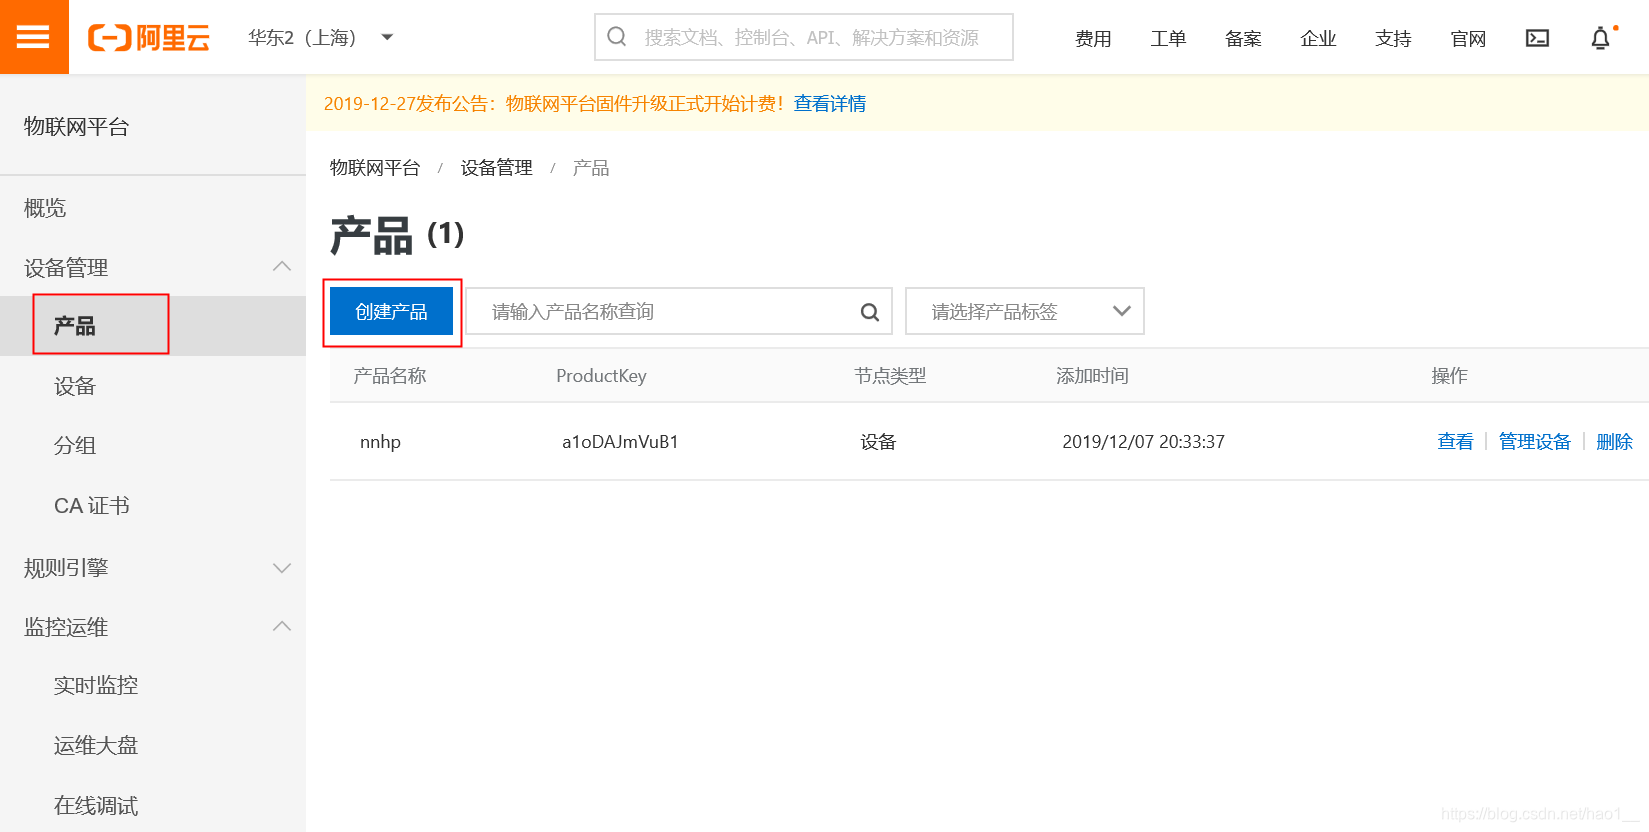This screenshot has width=1649, height=832.
Task: Go to 物联网平台 in the breadcrumb
Action: click(x=375, y=168)
